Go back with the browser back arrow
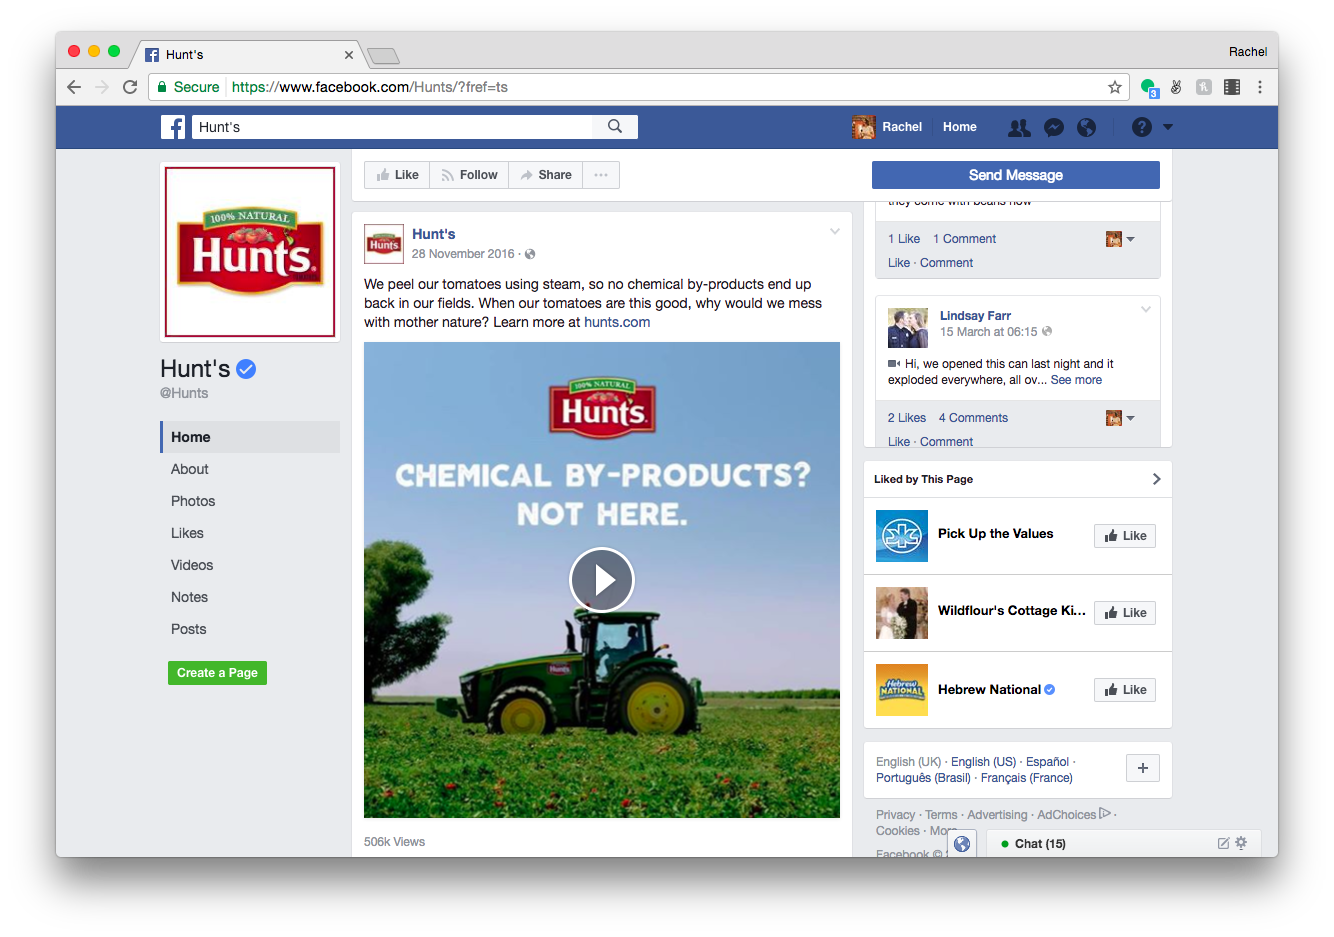The image size is (1334, 937). click(74, 87)
